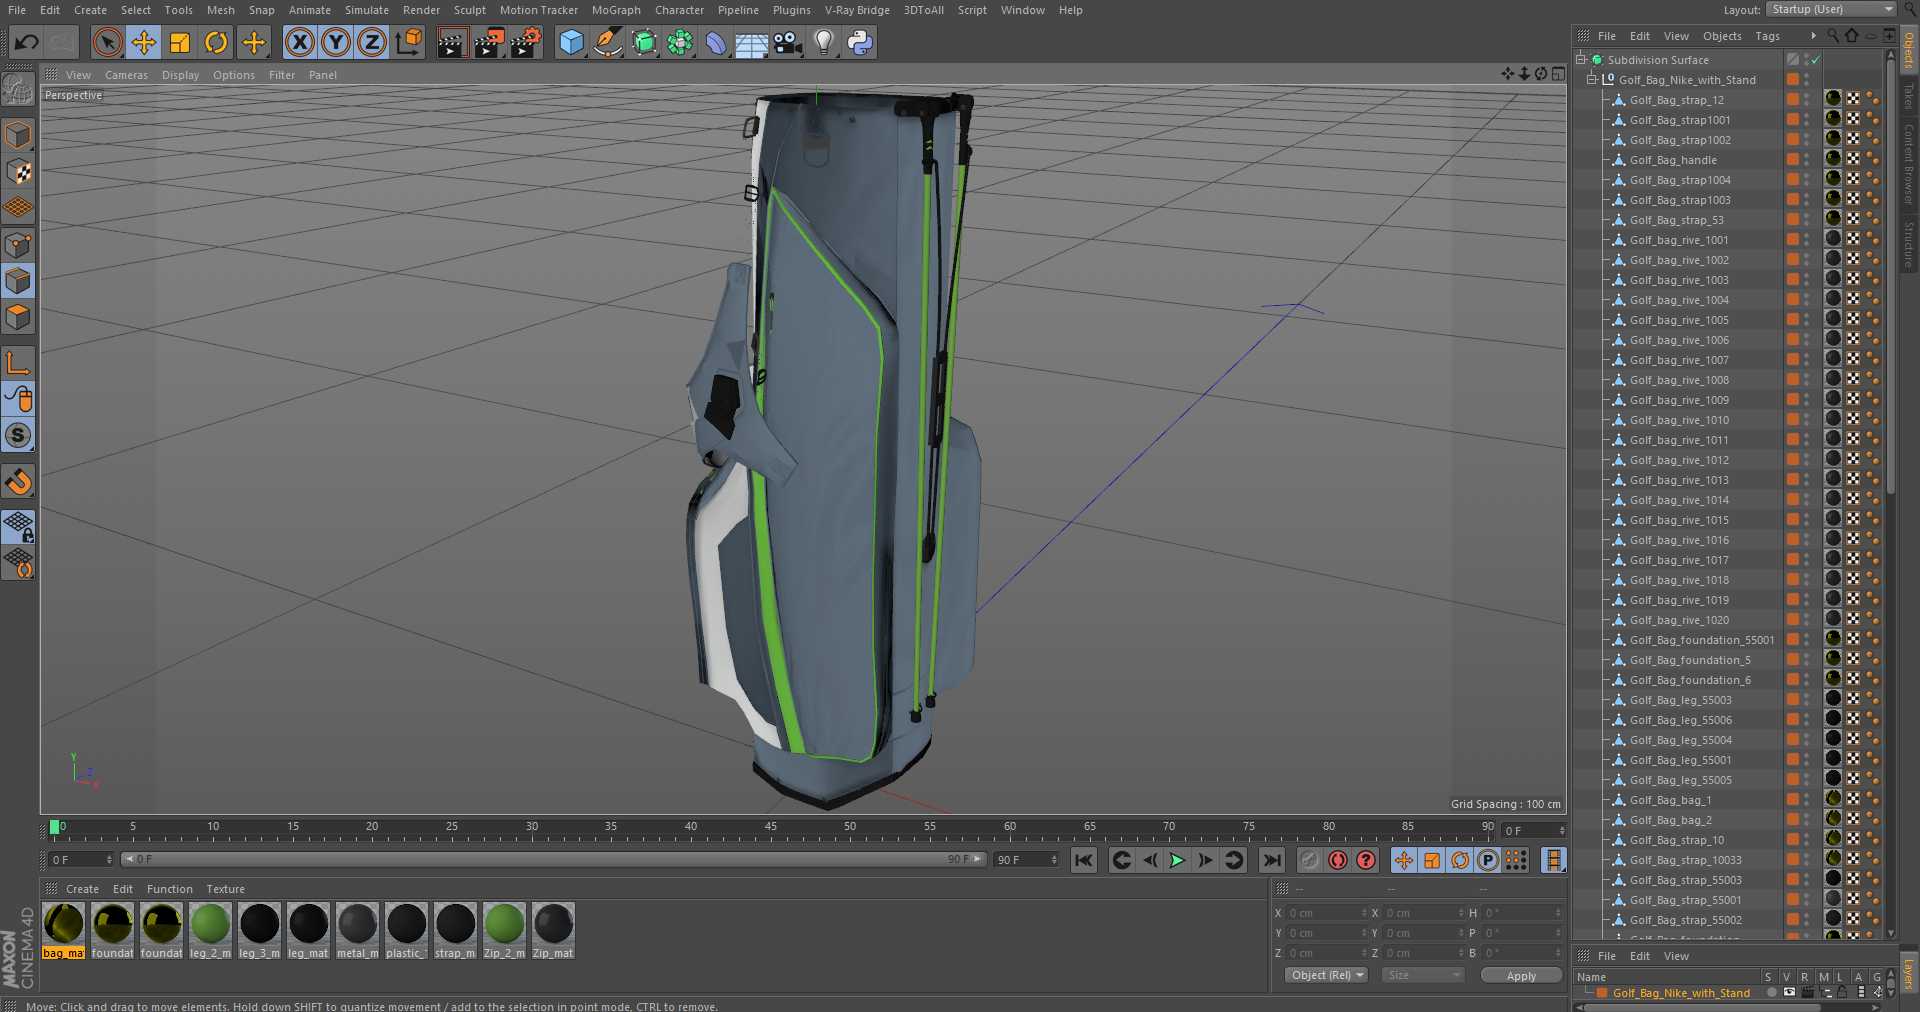Go to end of animation
The width and height of the screenshot is (1920, 1012).
coord(1271,860)
